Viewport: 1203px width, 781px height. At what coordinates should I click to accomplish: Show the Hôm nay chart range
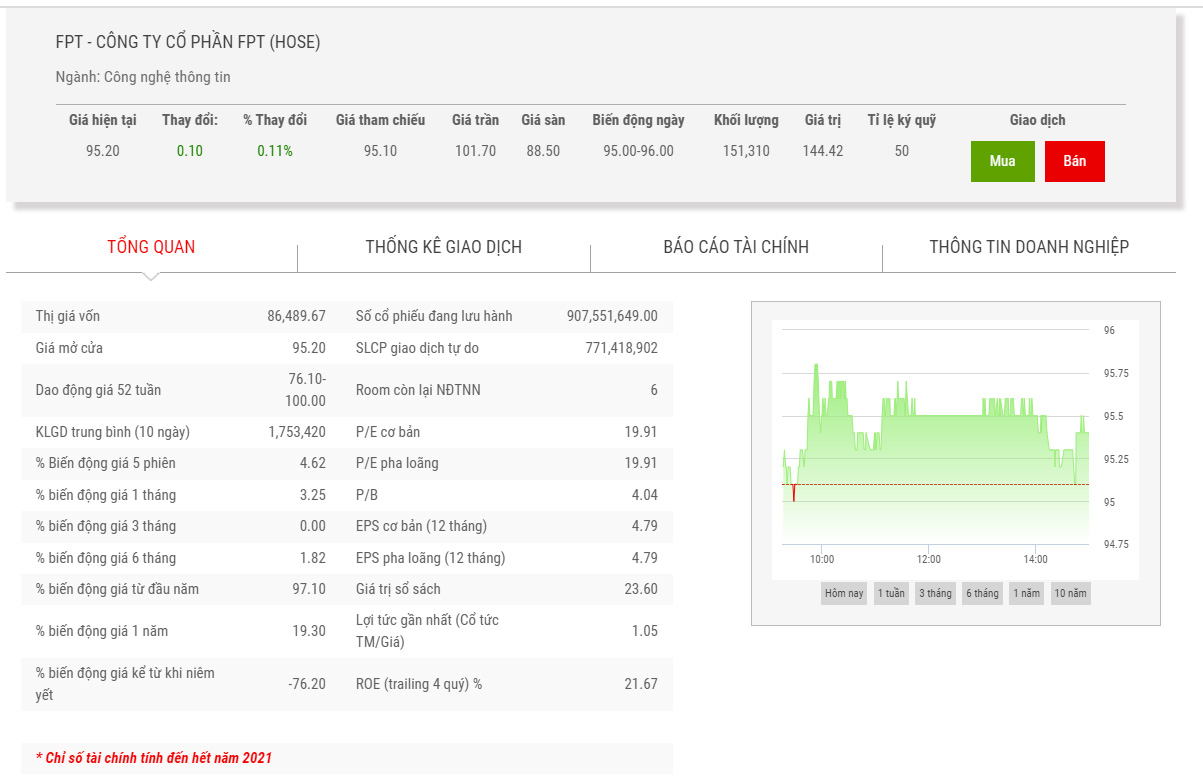tap(843, 593)
